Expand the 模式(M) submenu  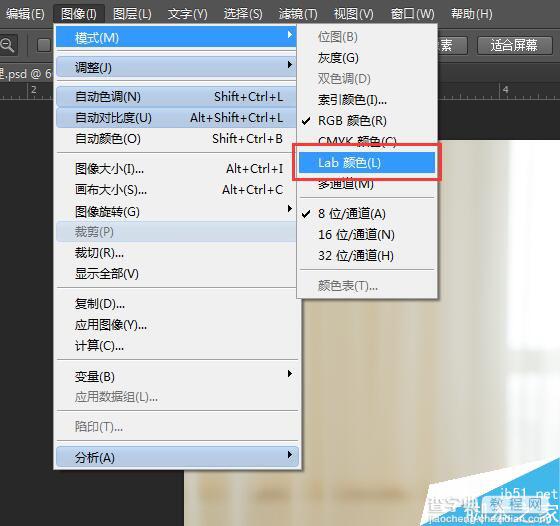pos(176,37)
